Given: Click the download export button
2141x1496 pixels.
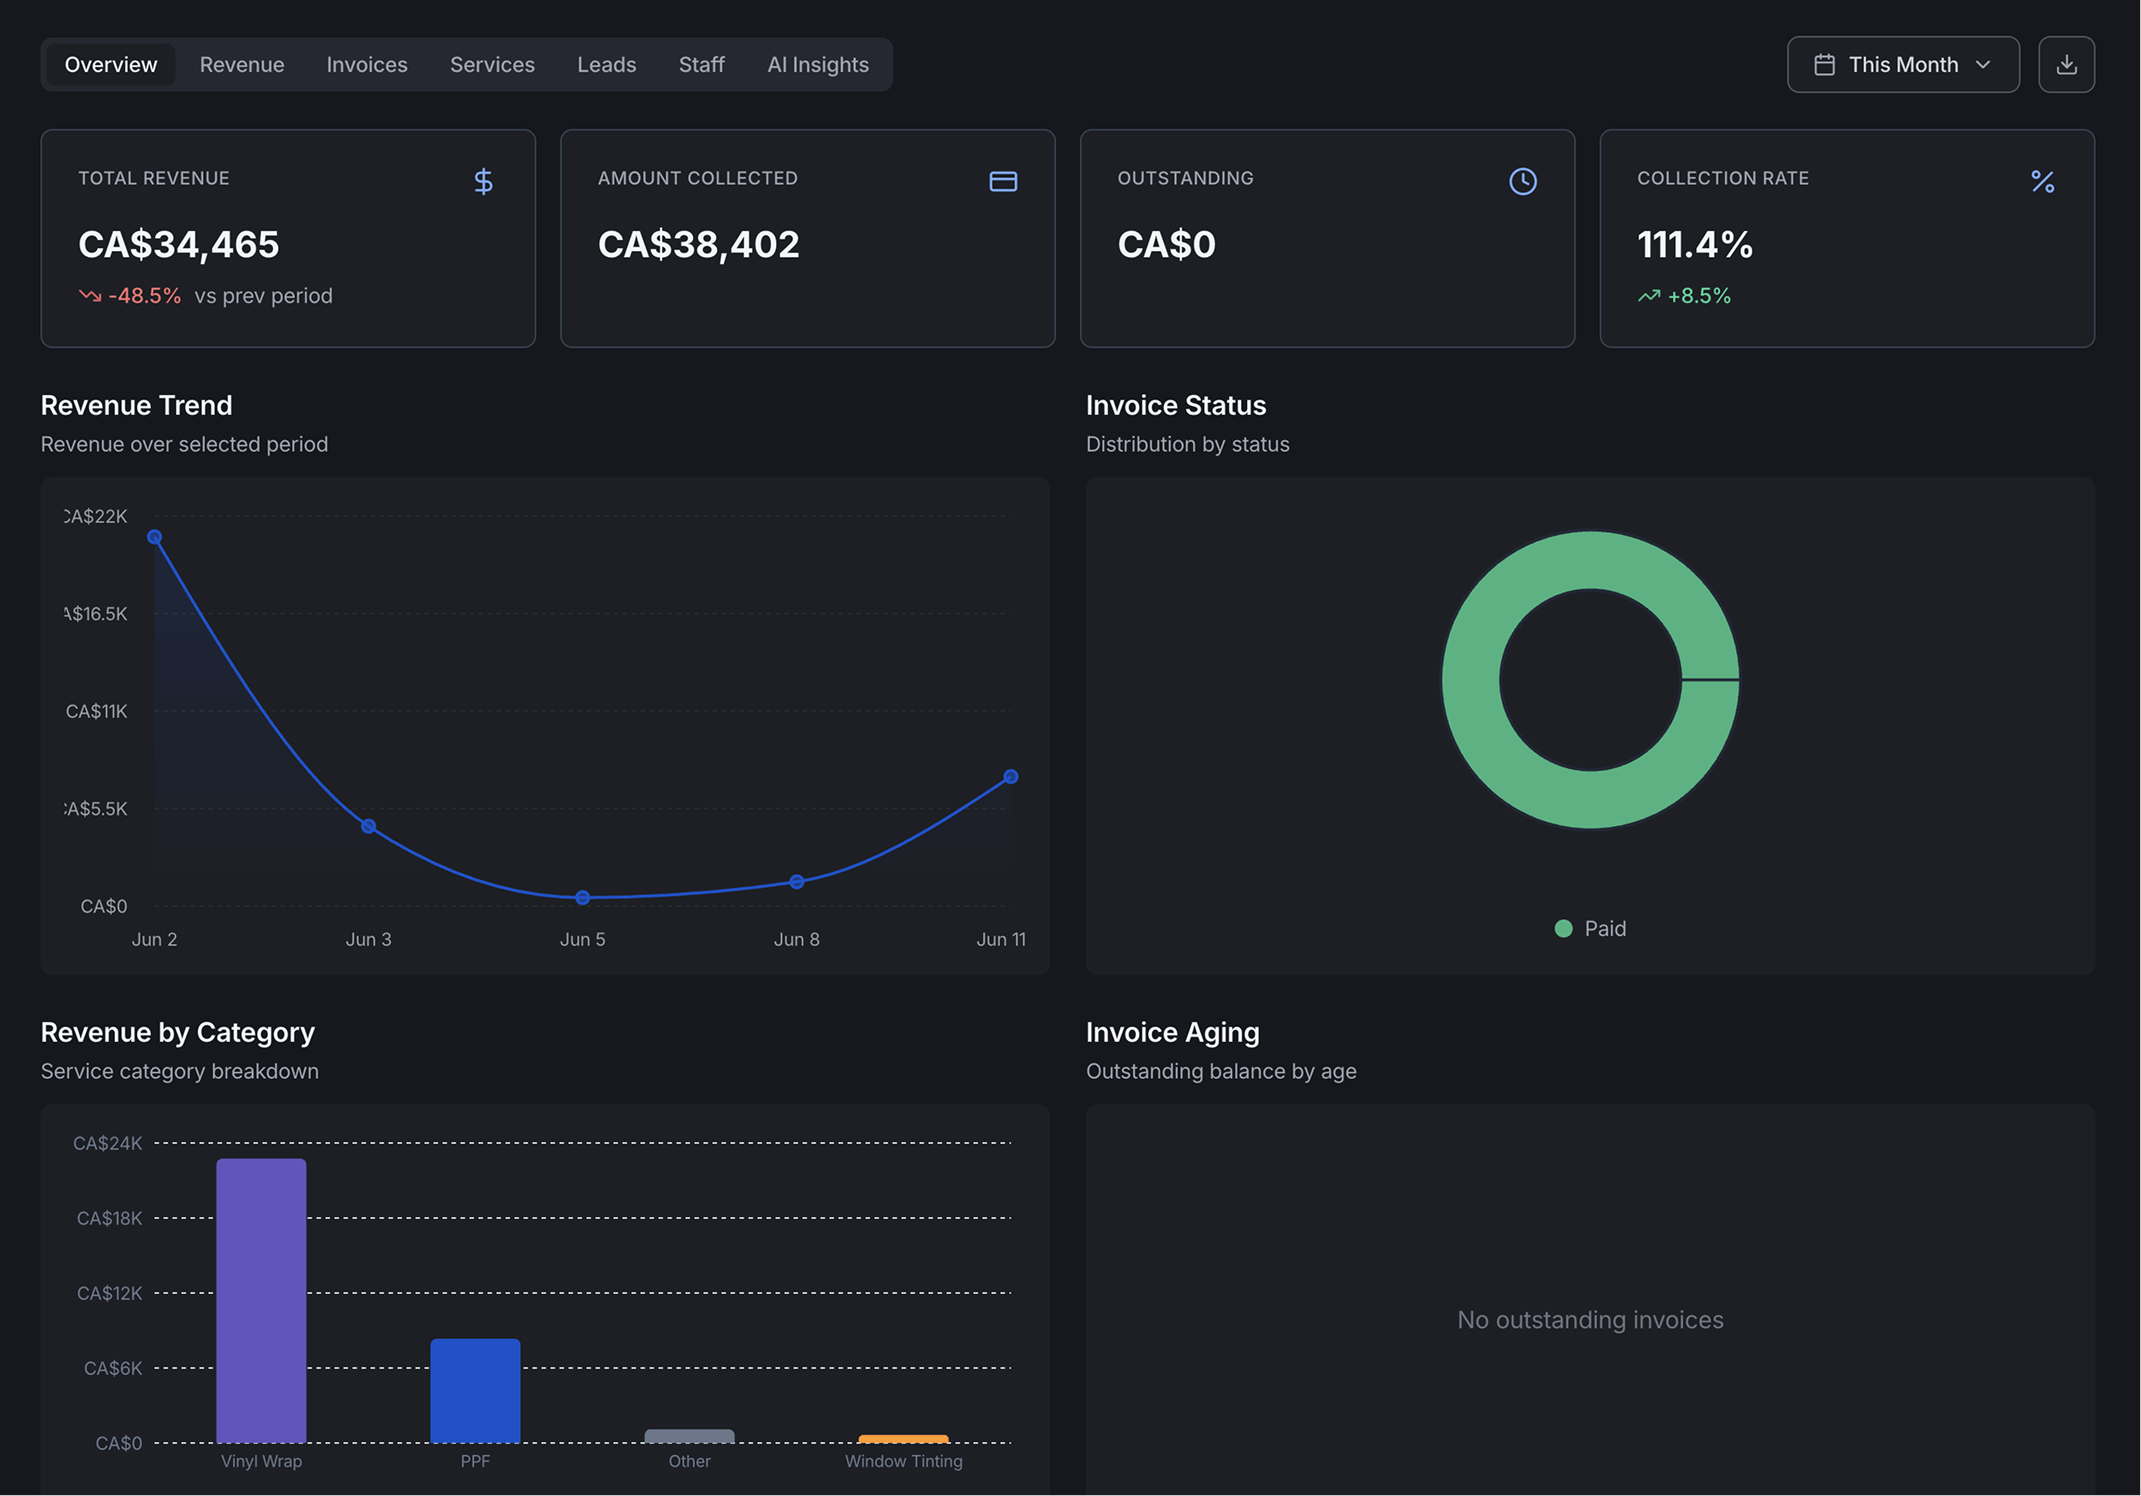Looking at the screenshot, I should click(x=2066, y=65).
